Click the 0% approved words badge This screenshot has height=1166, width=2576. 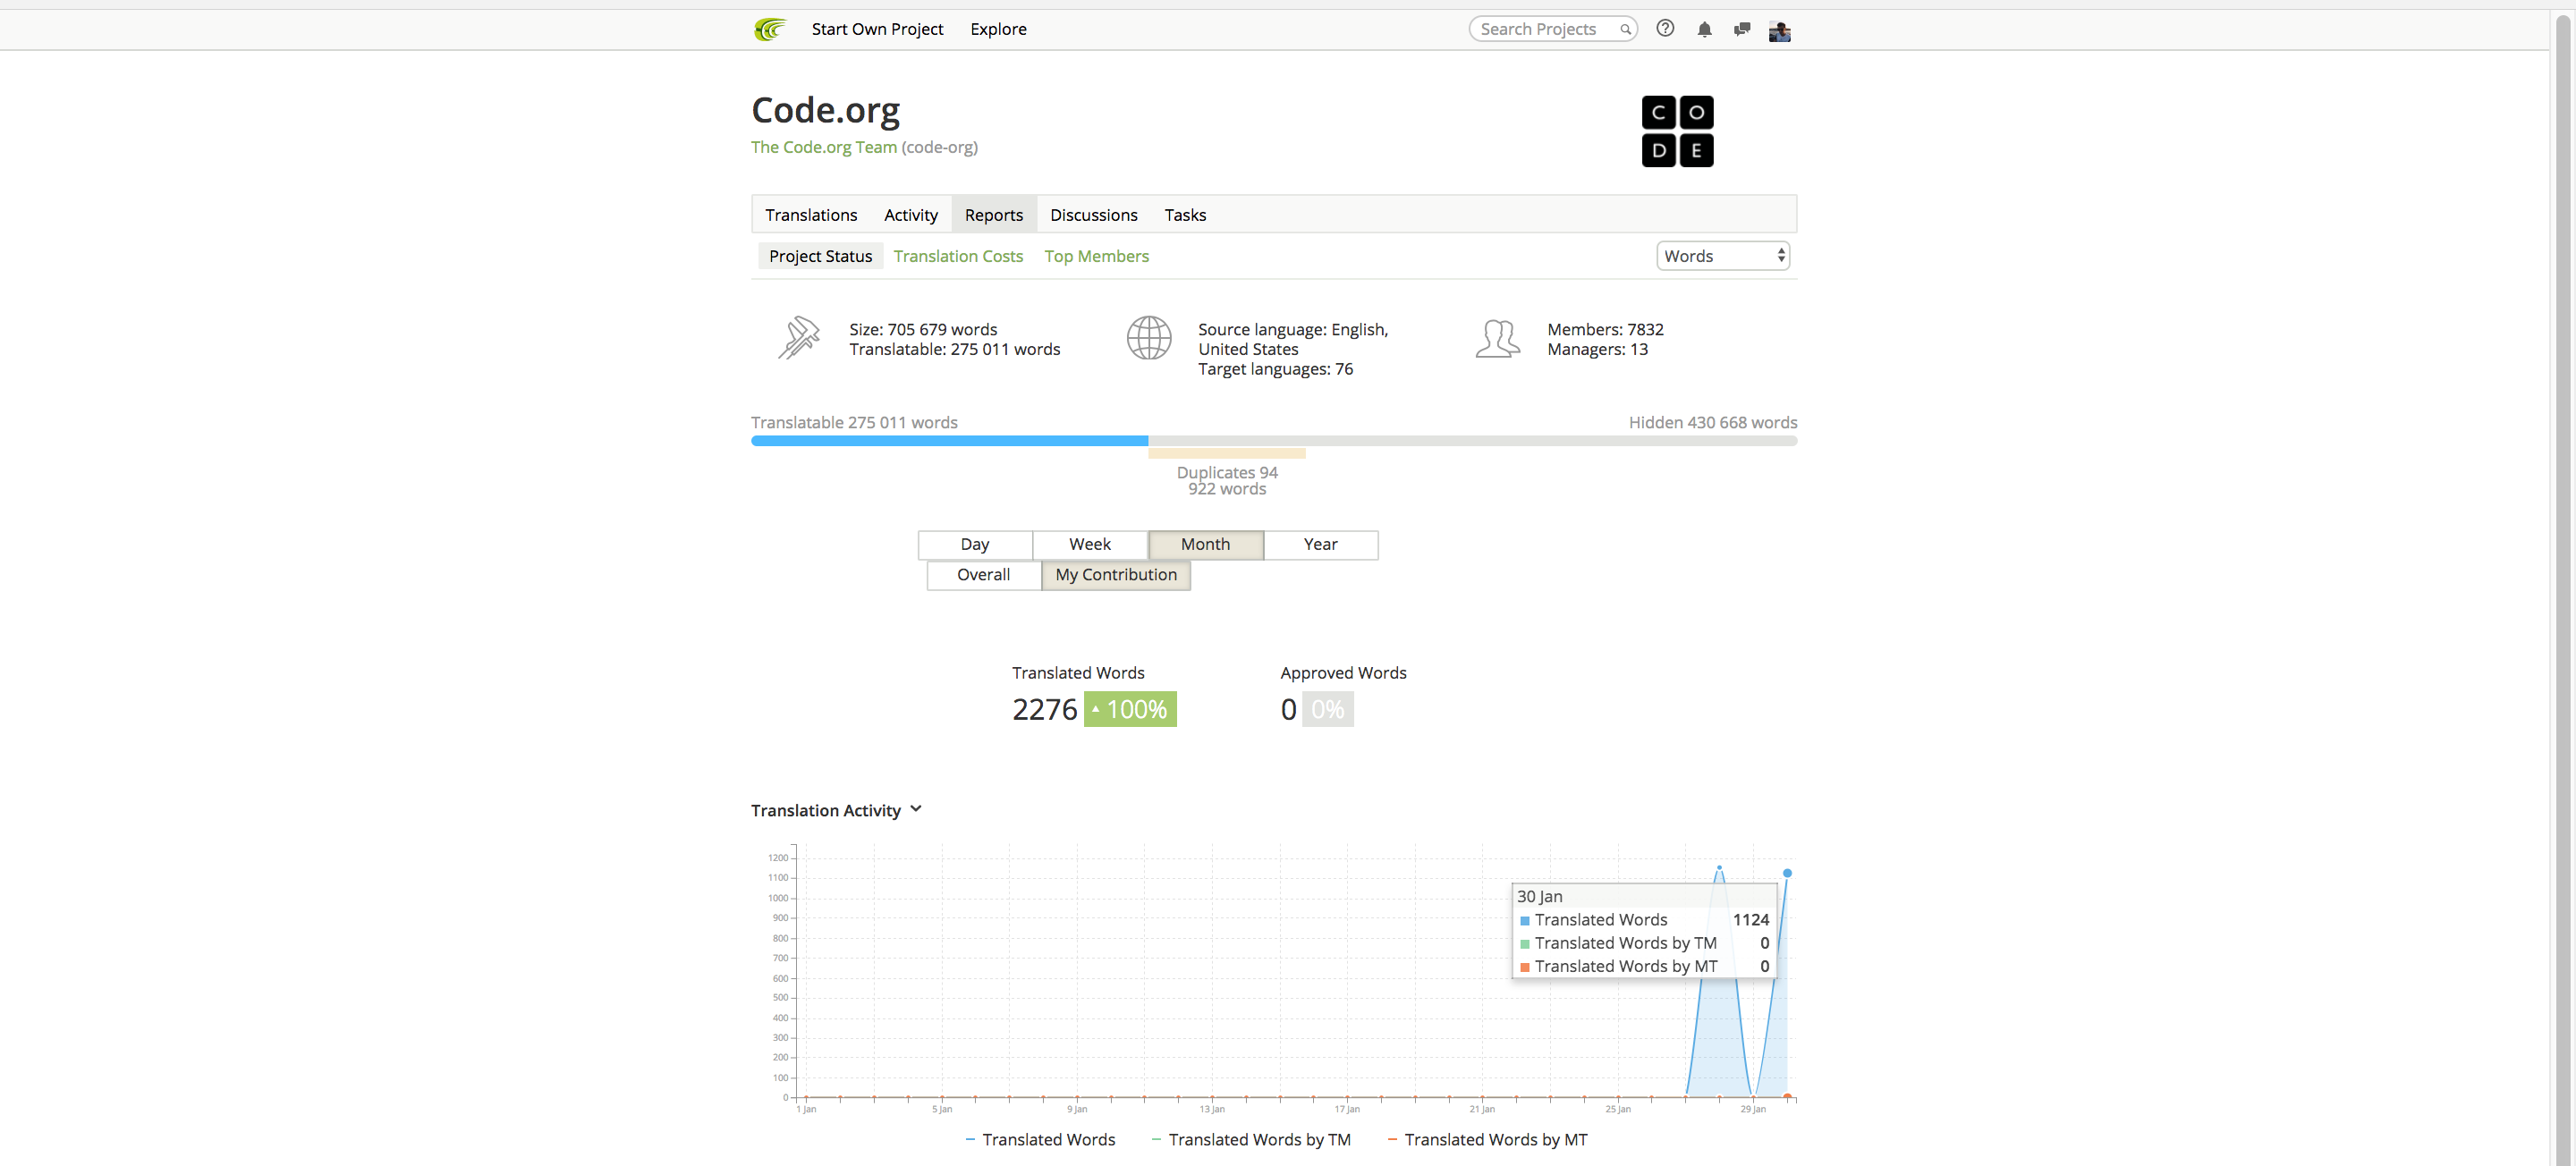point(1327,709)
